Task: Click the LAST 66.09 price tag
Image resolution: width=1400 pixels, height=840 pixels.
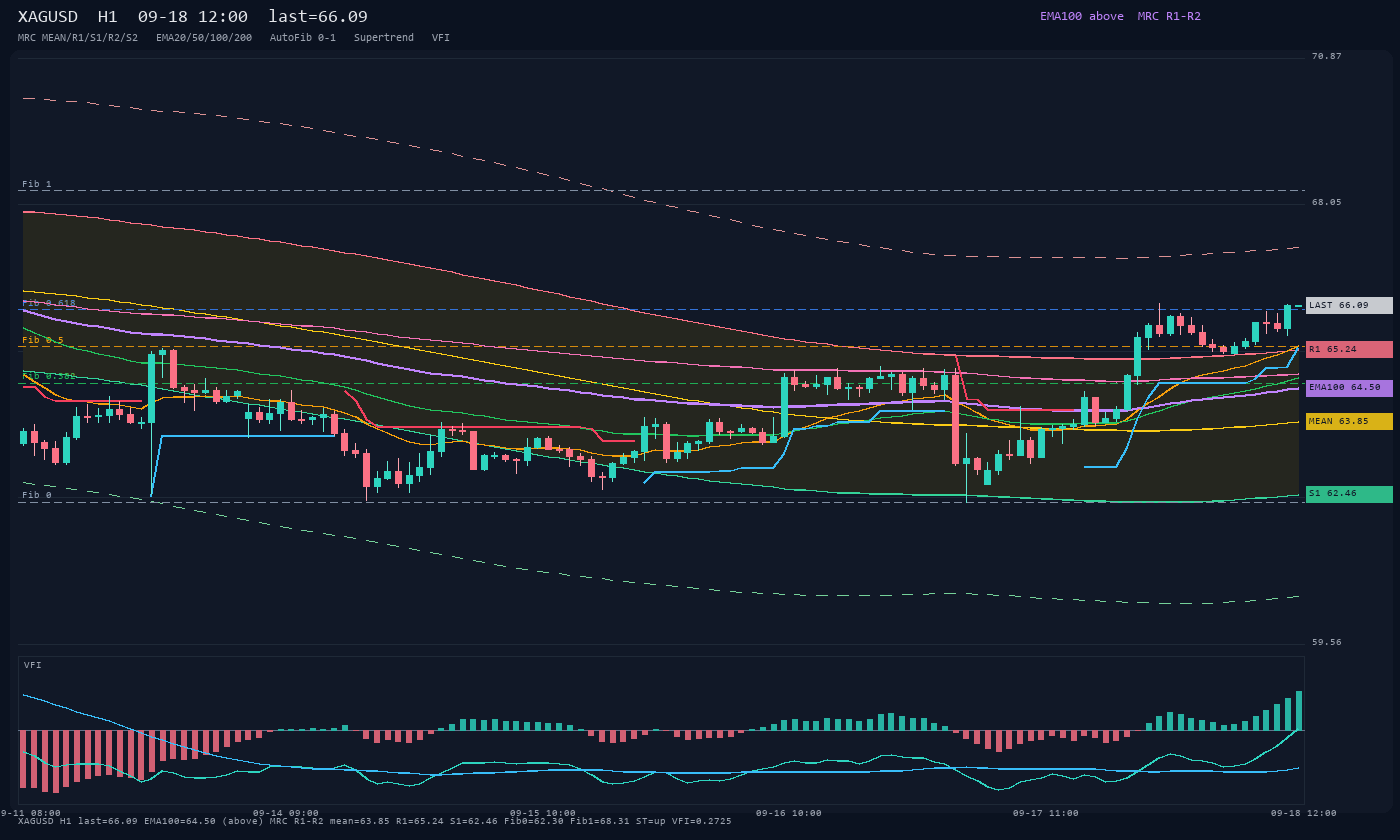Action: pyautogui.click(x=1349, y=305)
